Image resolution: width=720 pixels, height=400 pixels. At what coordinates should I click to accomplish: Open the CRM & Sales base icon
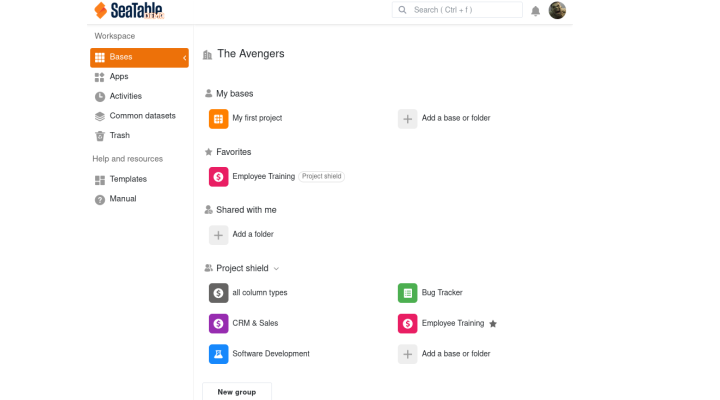[x=219, y=324]
